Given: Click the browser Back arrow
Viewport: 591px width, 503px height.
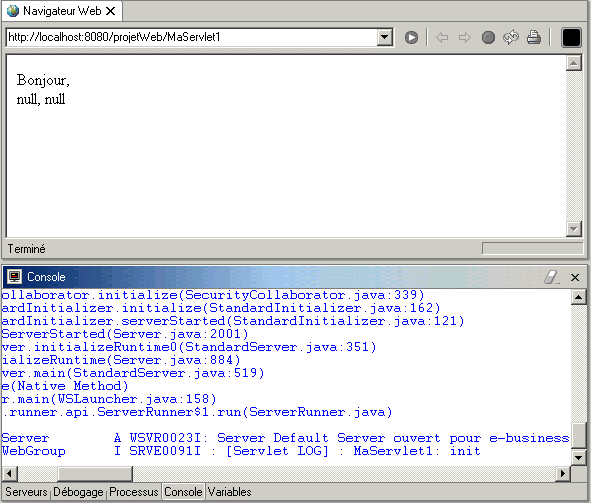Looking at the screenshot, I should (x=442, y=38).
